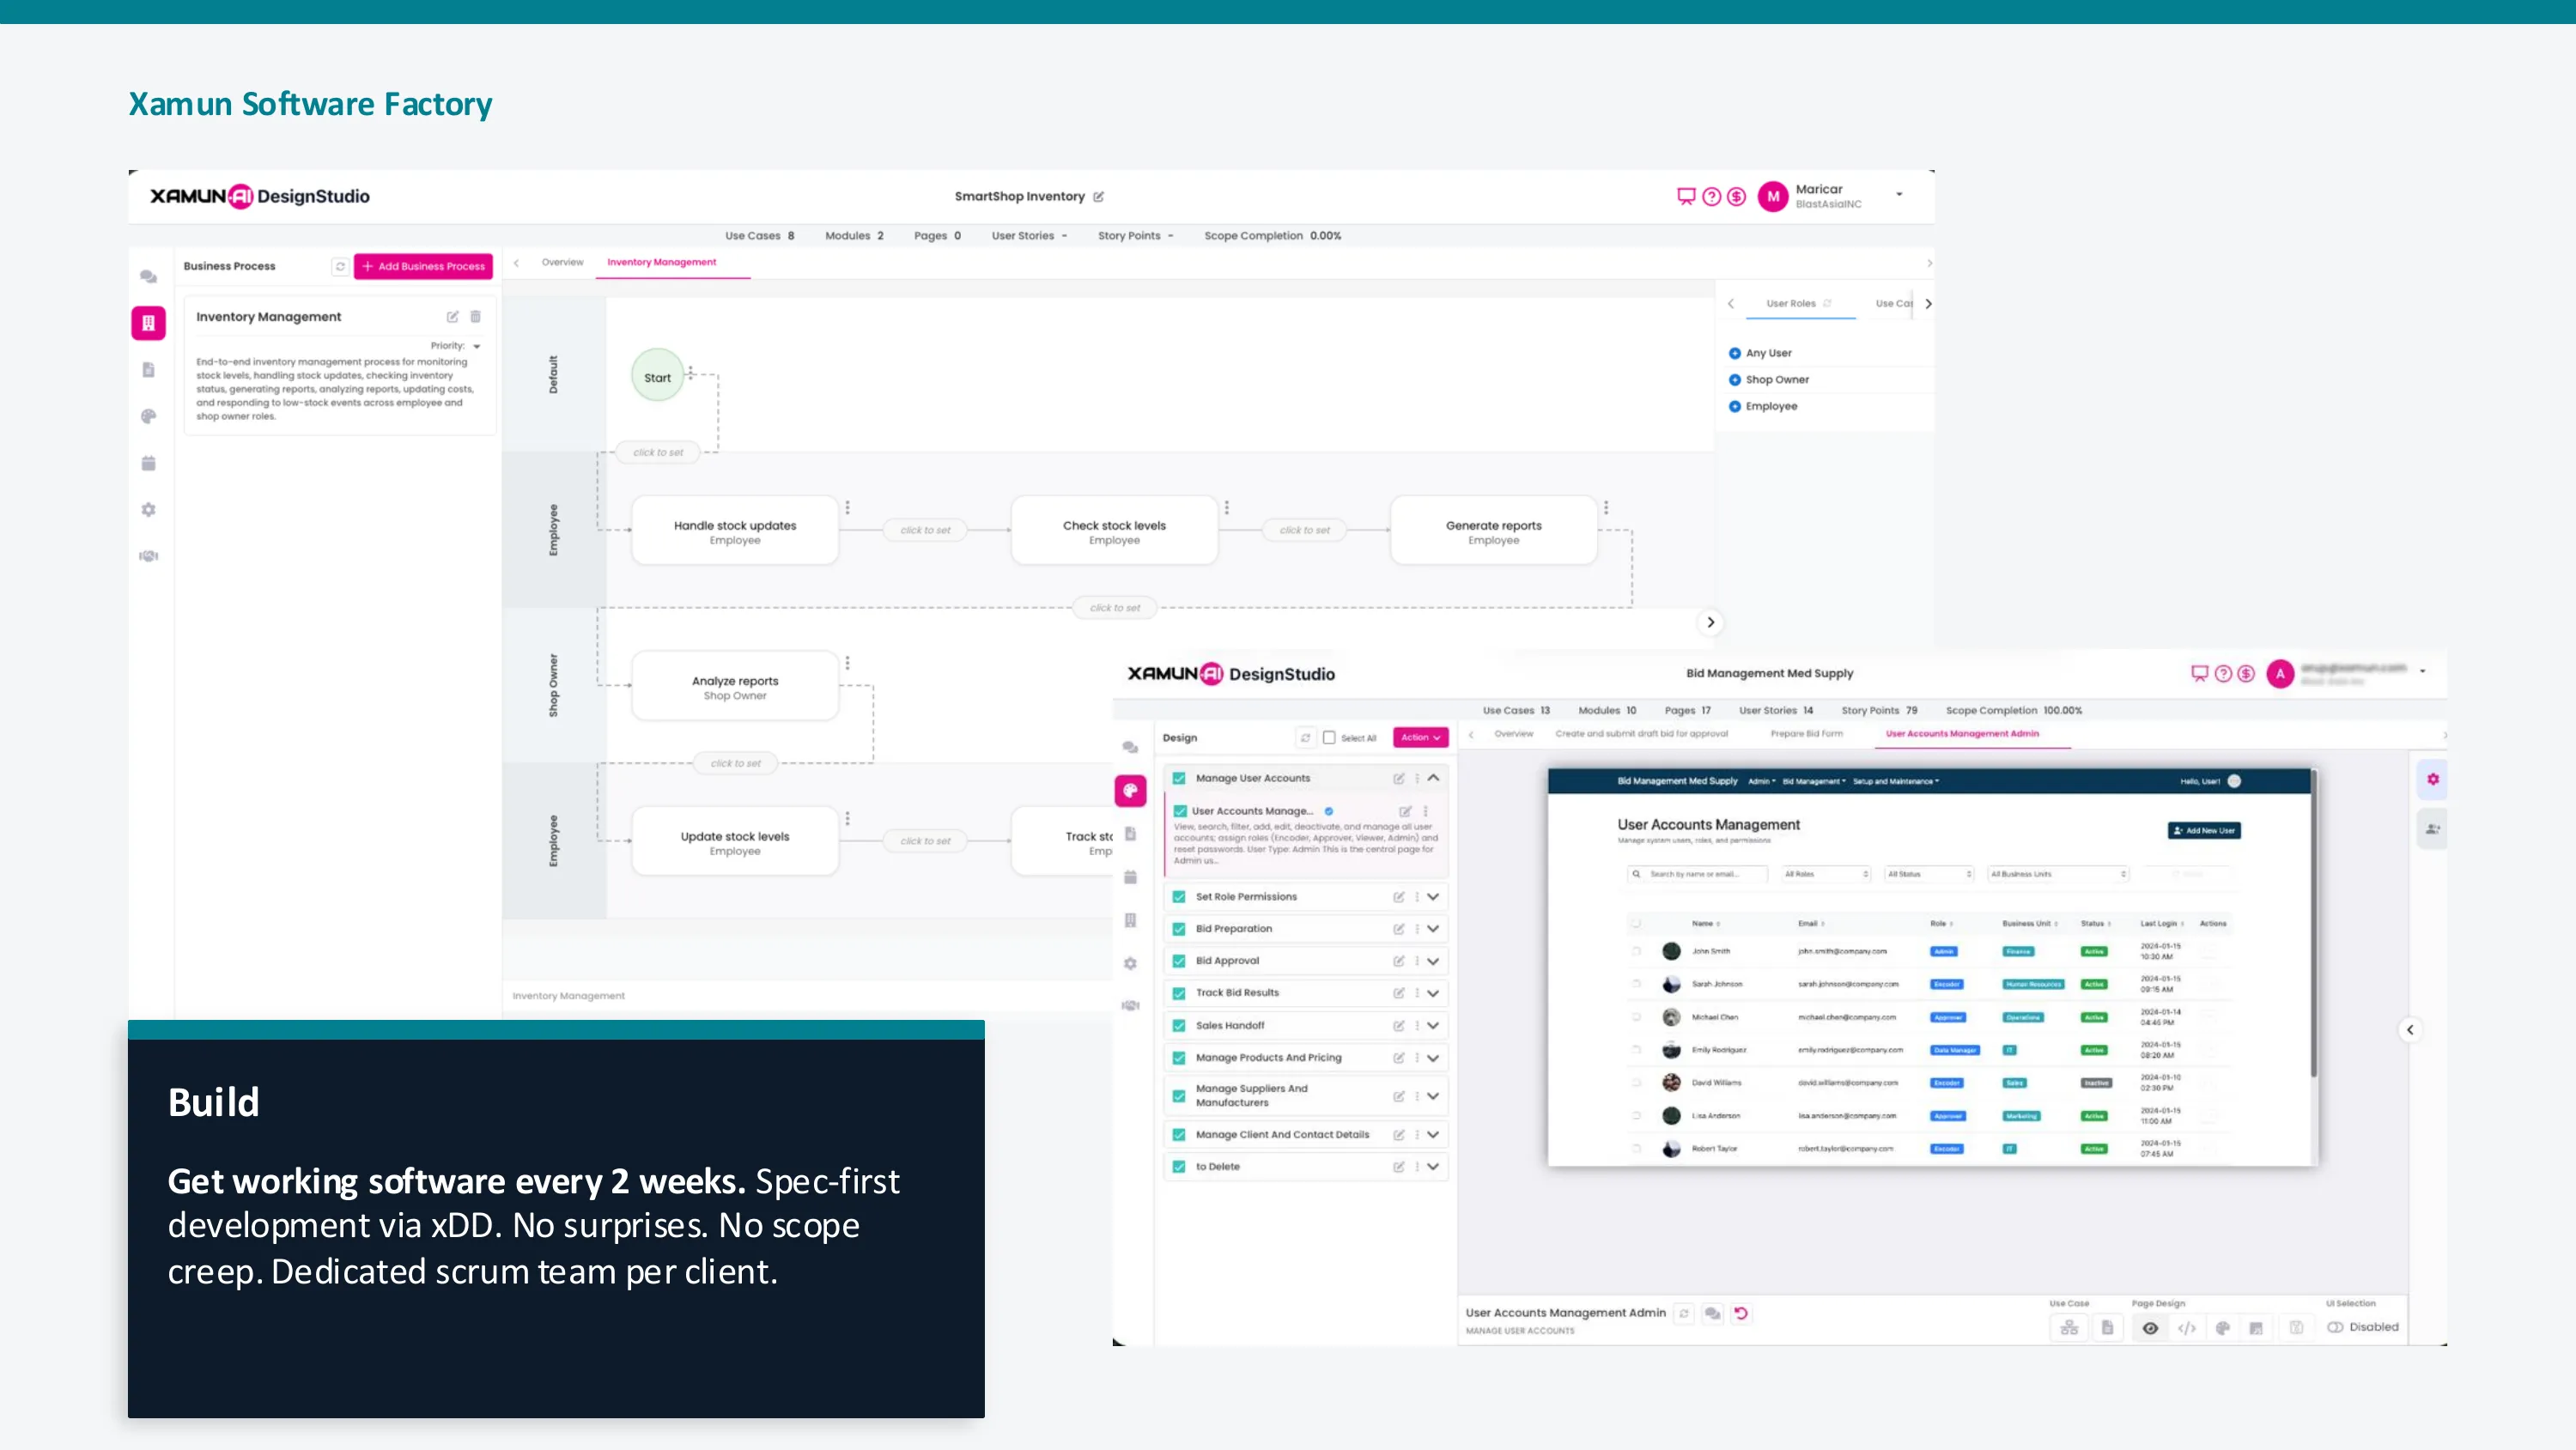Open the Priority dropdown for Inventory Management
The image size is (2576, 1450).
click(x=477, y=345)
